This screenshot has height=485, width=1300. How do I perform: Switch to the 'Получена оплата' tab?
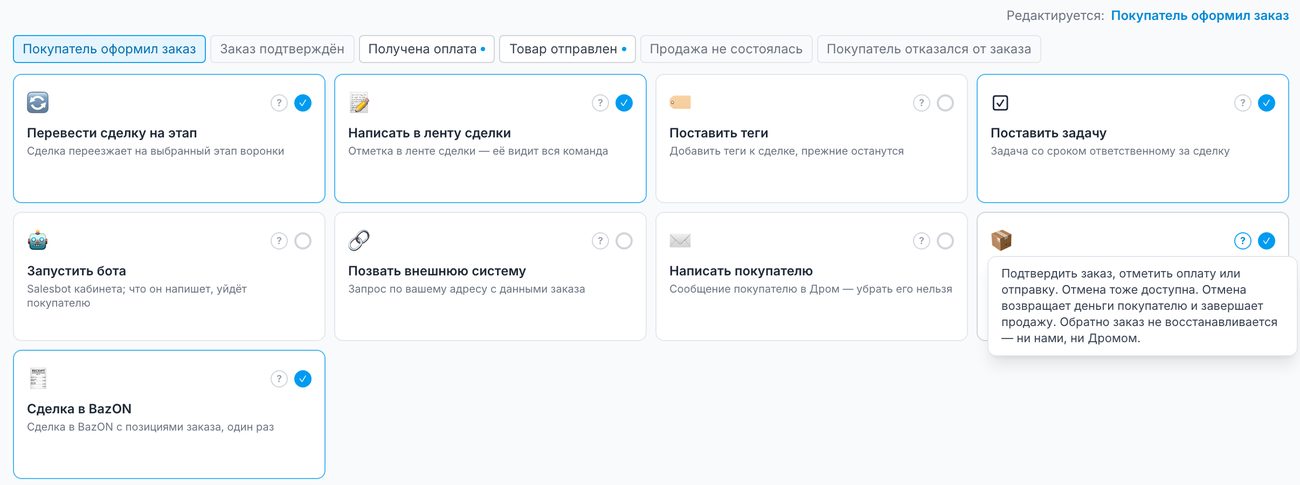coord(427,49)
